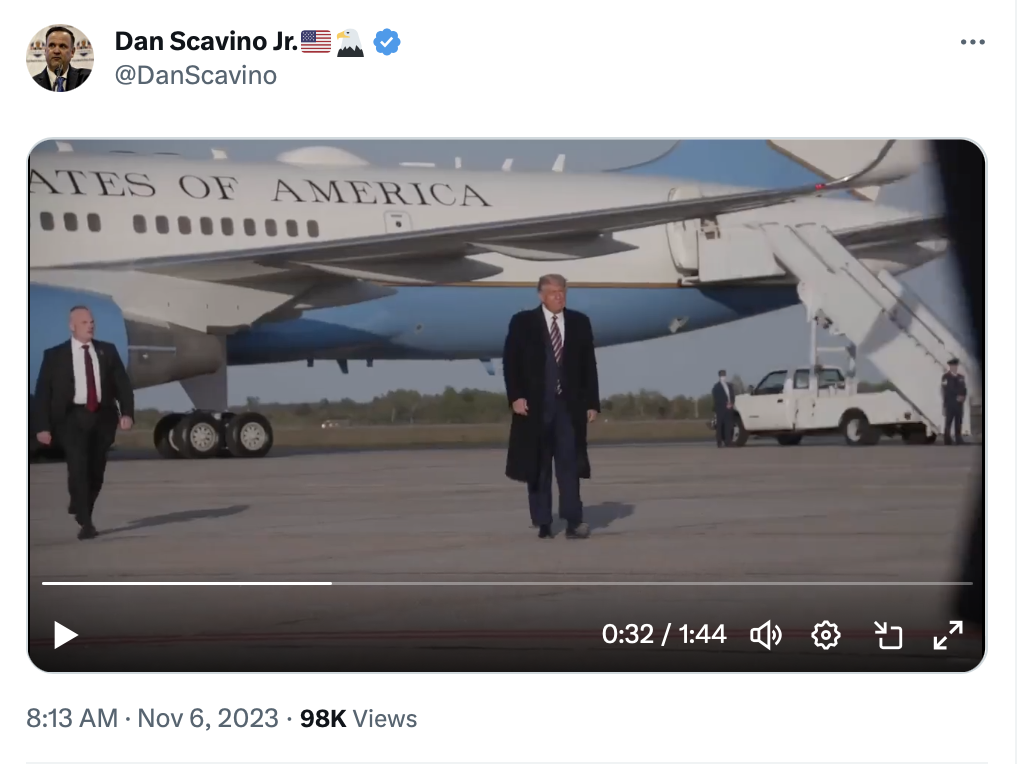Mute the video sound
Screen dimensions: 1022x764
[766, 635]
